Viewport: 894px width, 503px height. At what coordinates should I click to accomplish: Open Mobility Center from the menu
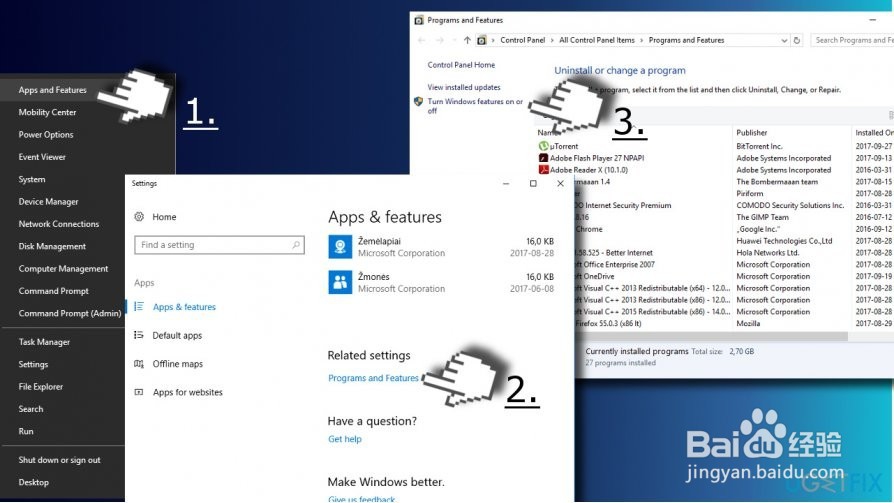[47, 112]
